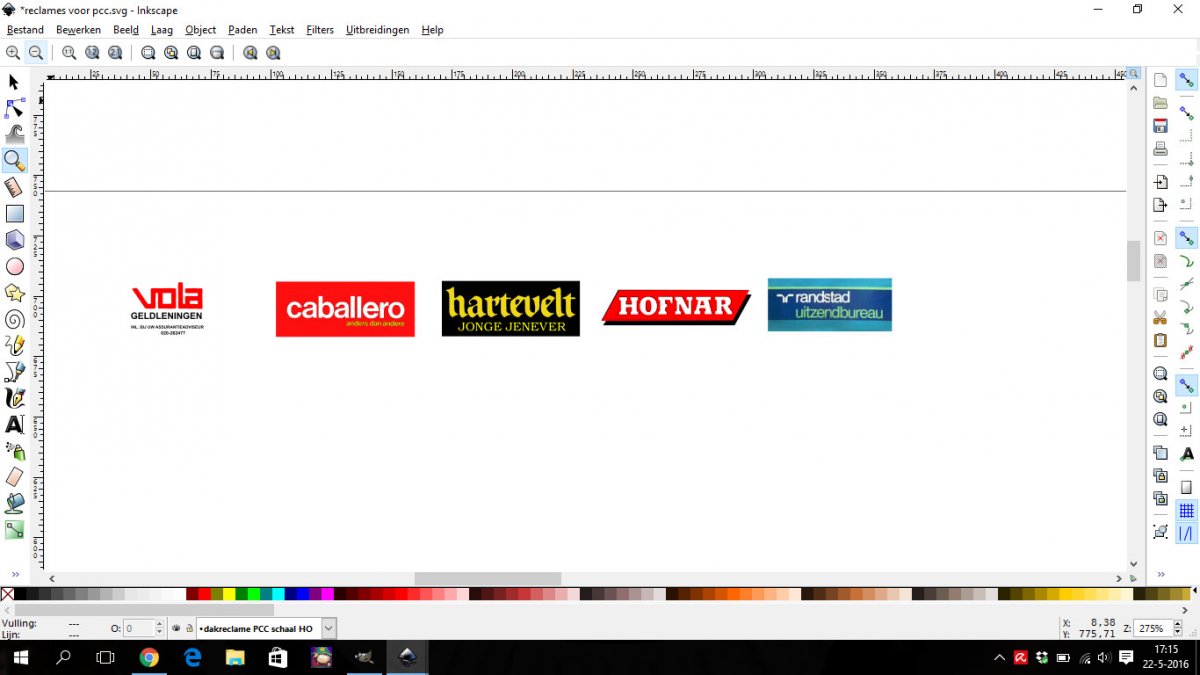Click the Zoom Out toolbar icon
Viewport: 1200px width, 675px height.
click(x=36, y=53)
